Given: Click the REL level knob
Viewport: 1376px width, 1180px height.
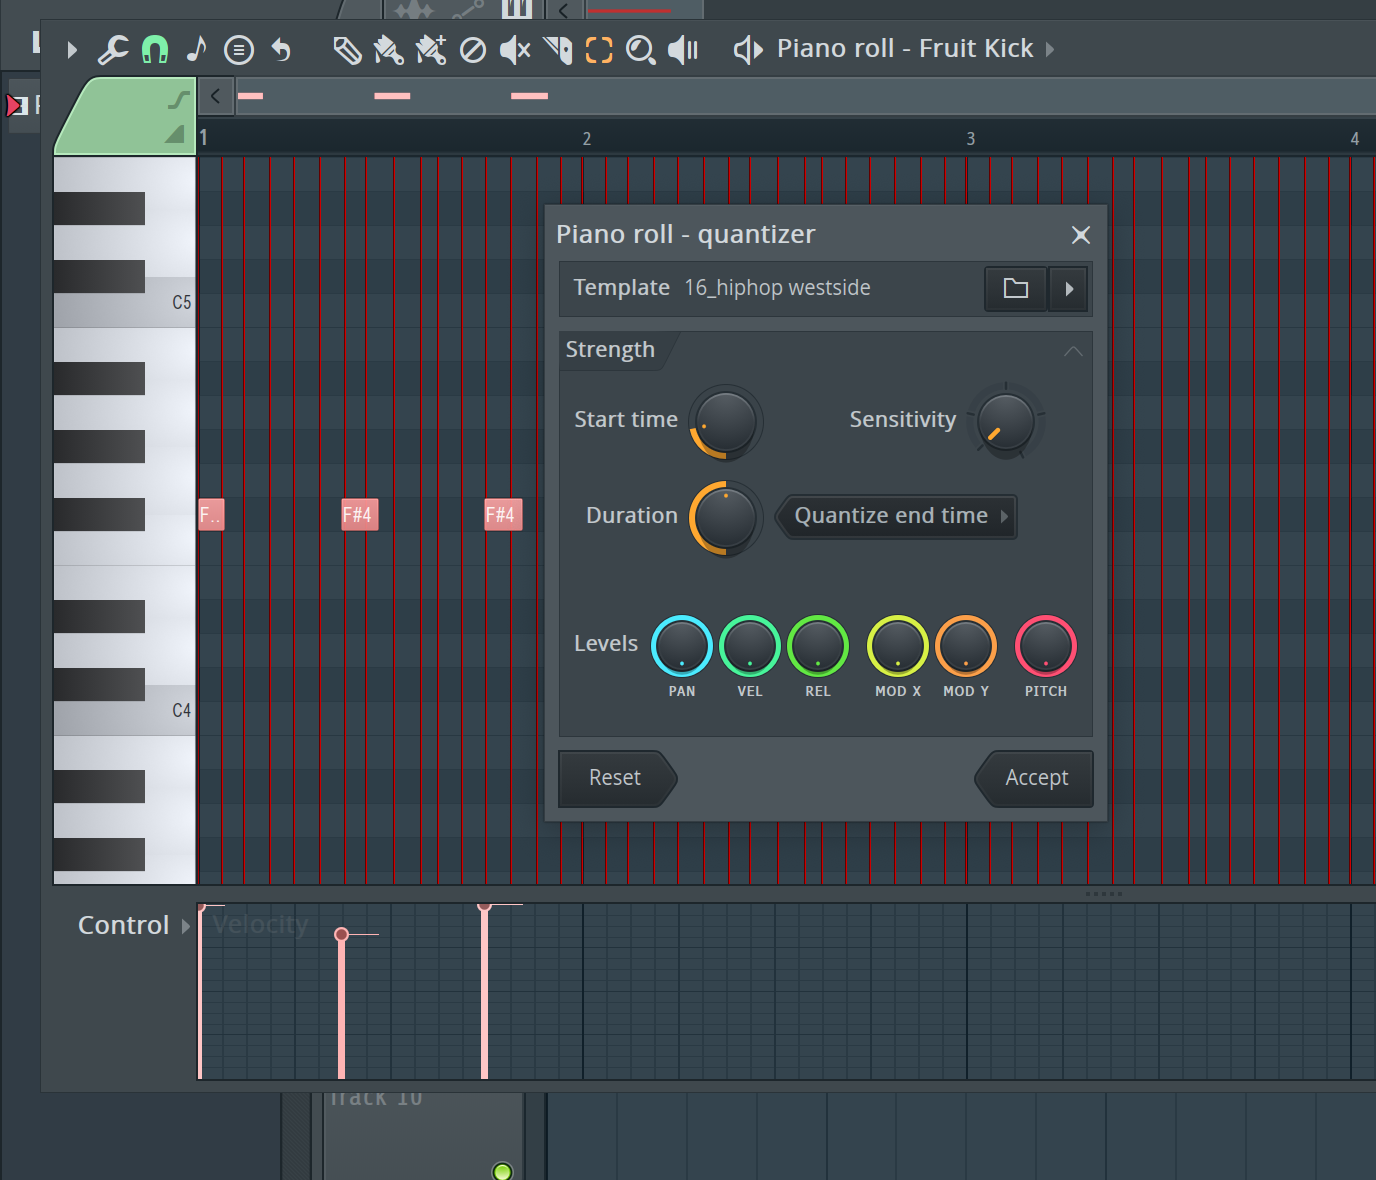Looking at the screenshot, I should tap(818, 646).
